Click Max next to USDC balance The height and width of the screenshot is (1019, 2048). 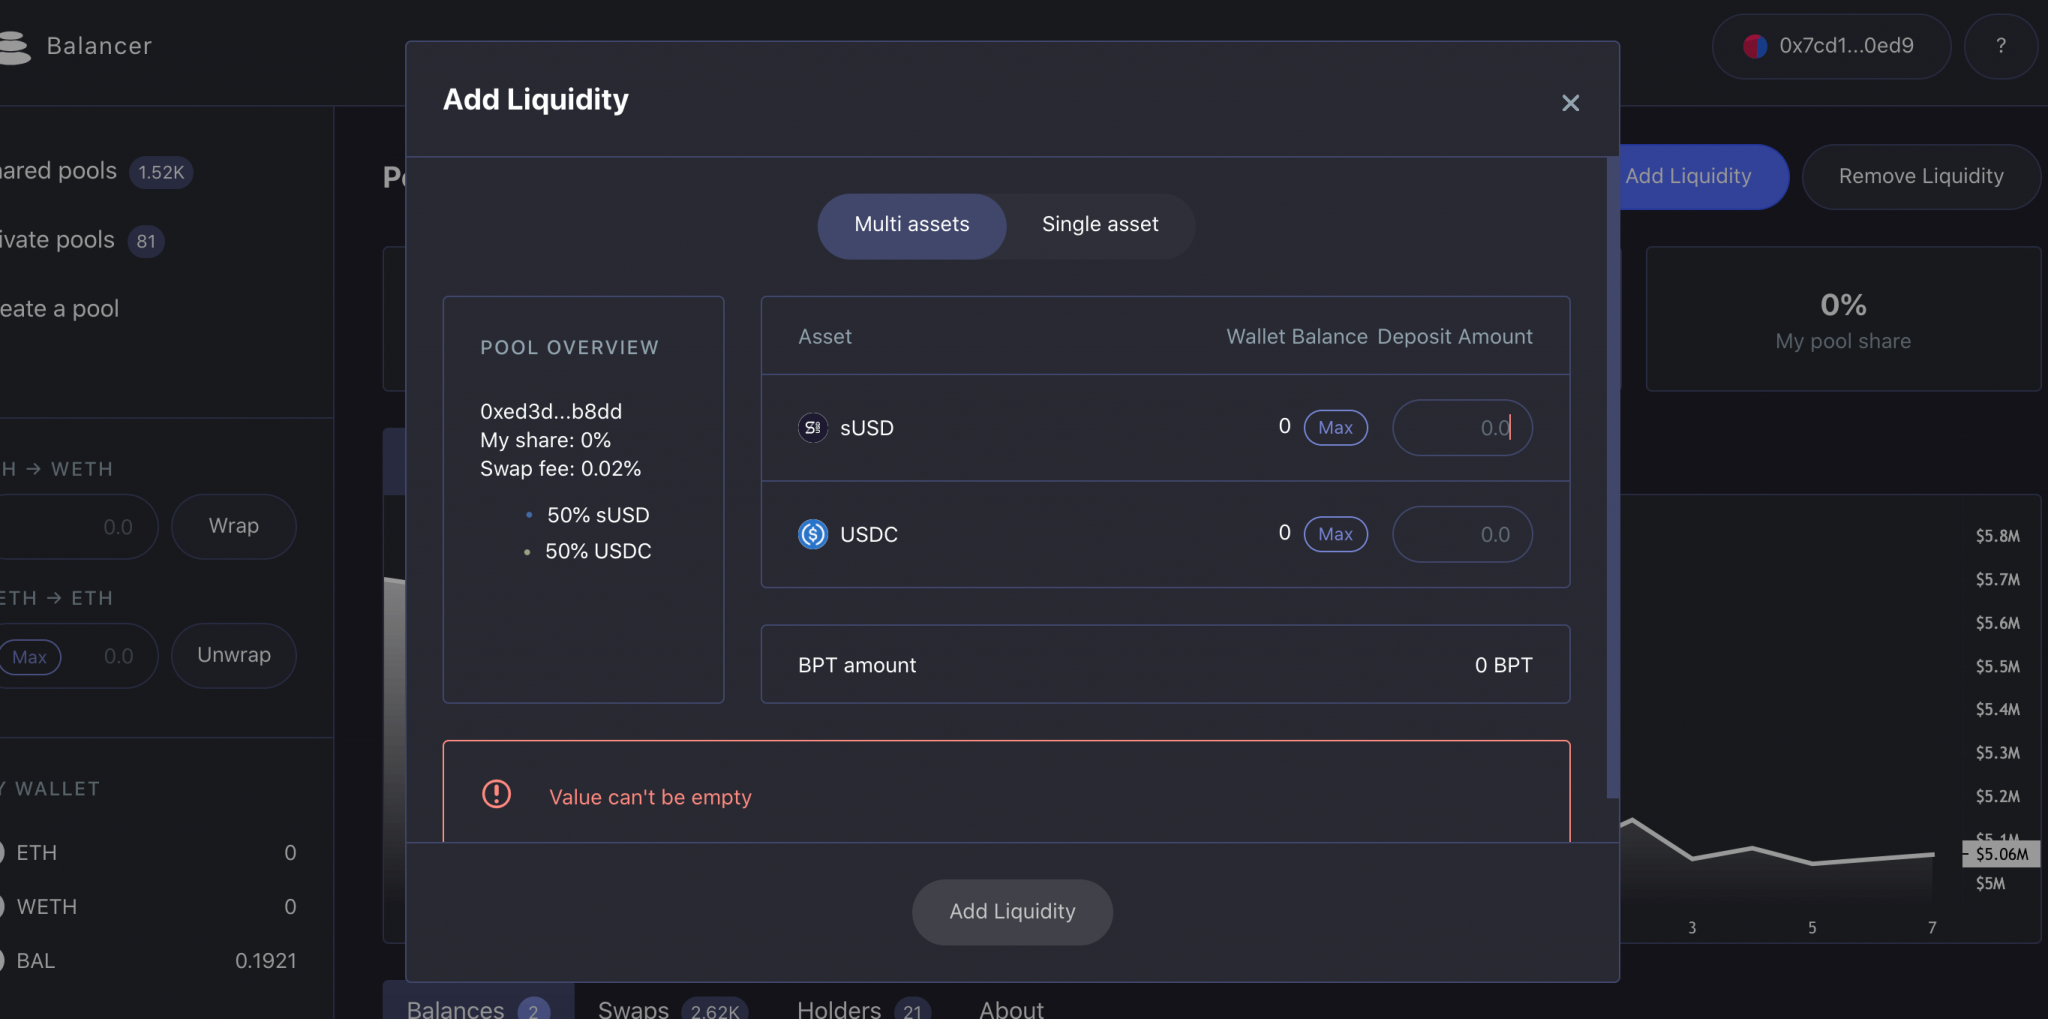tap(1335, 534)
